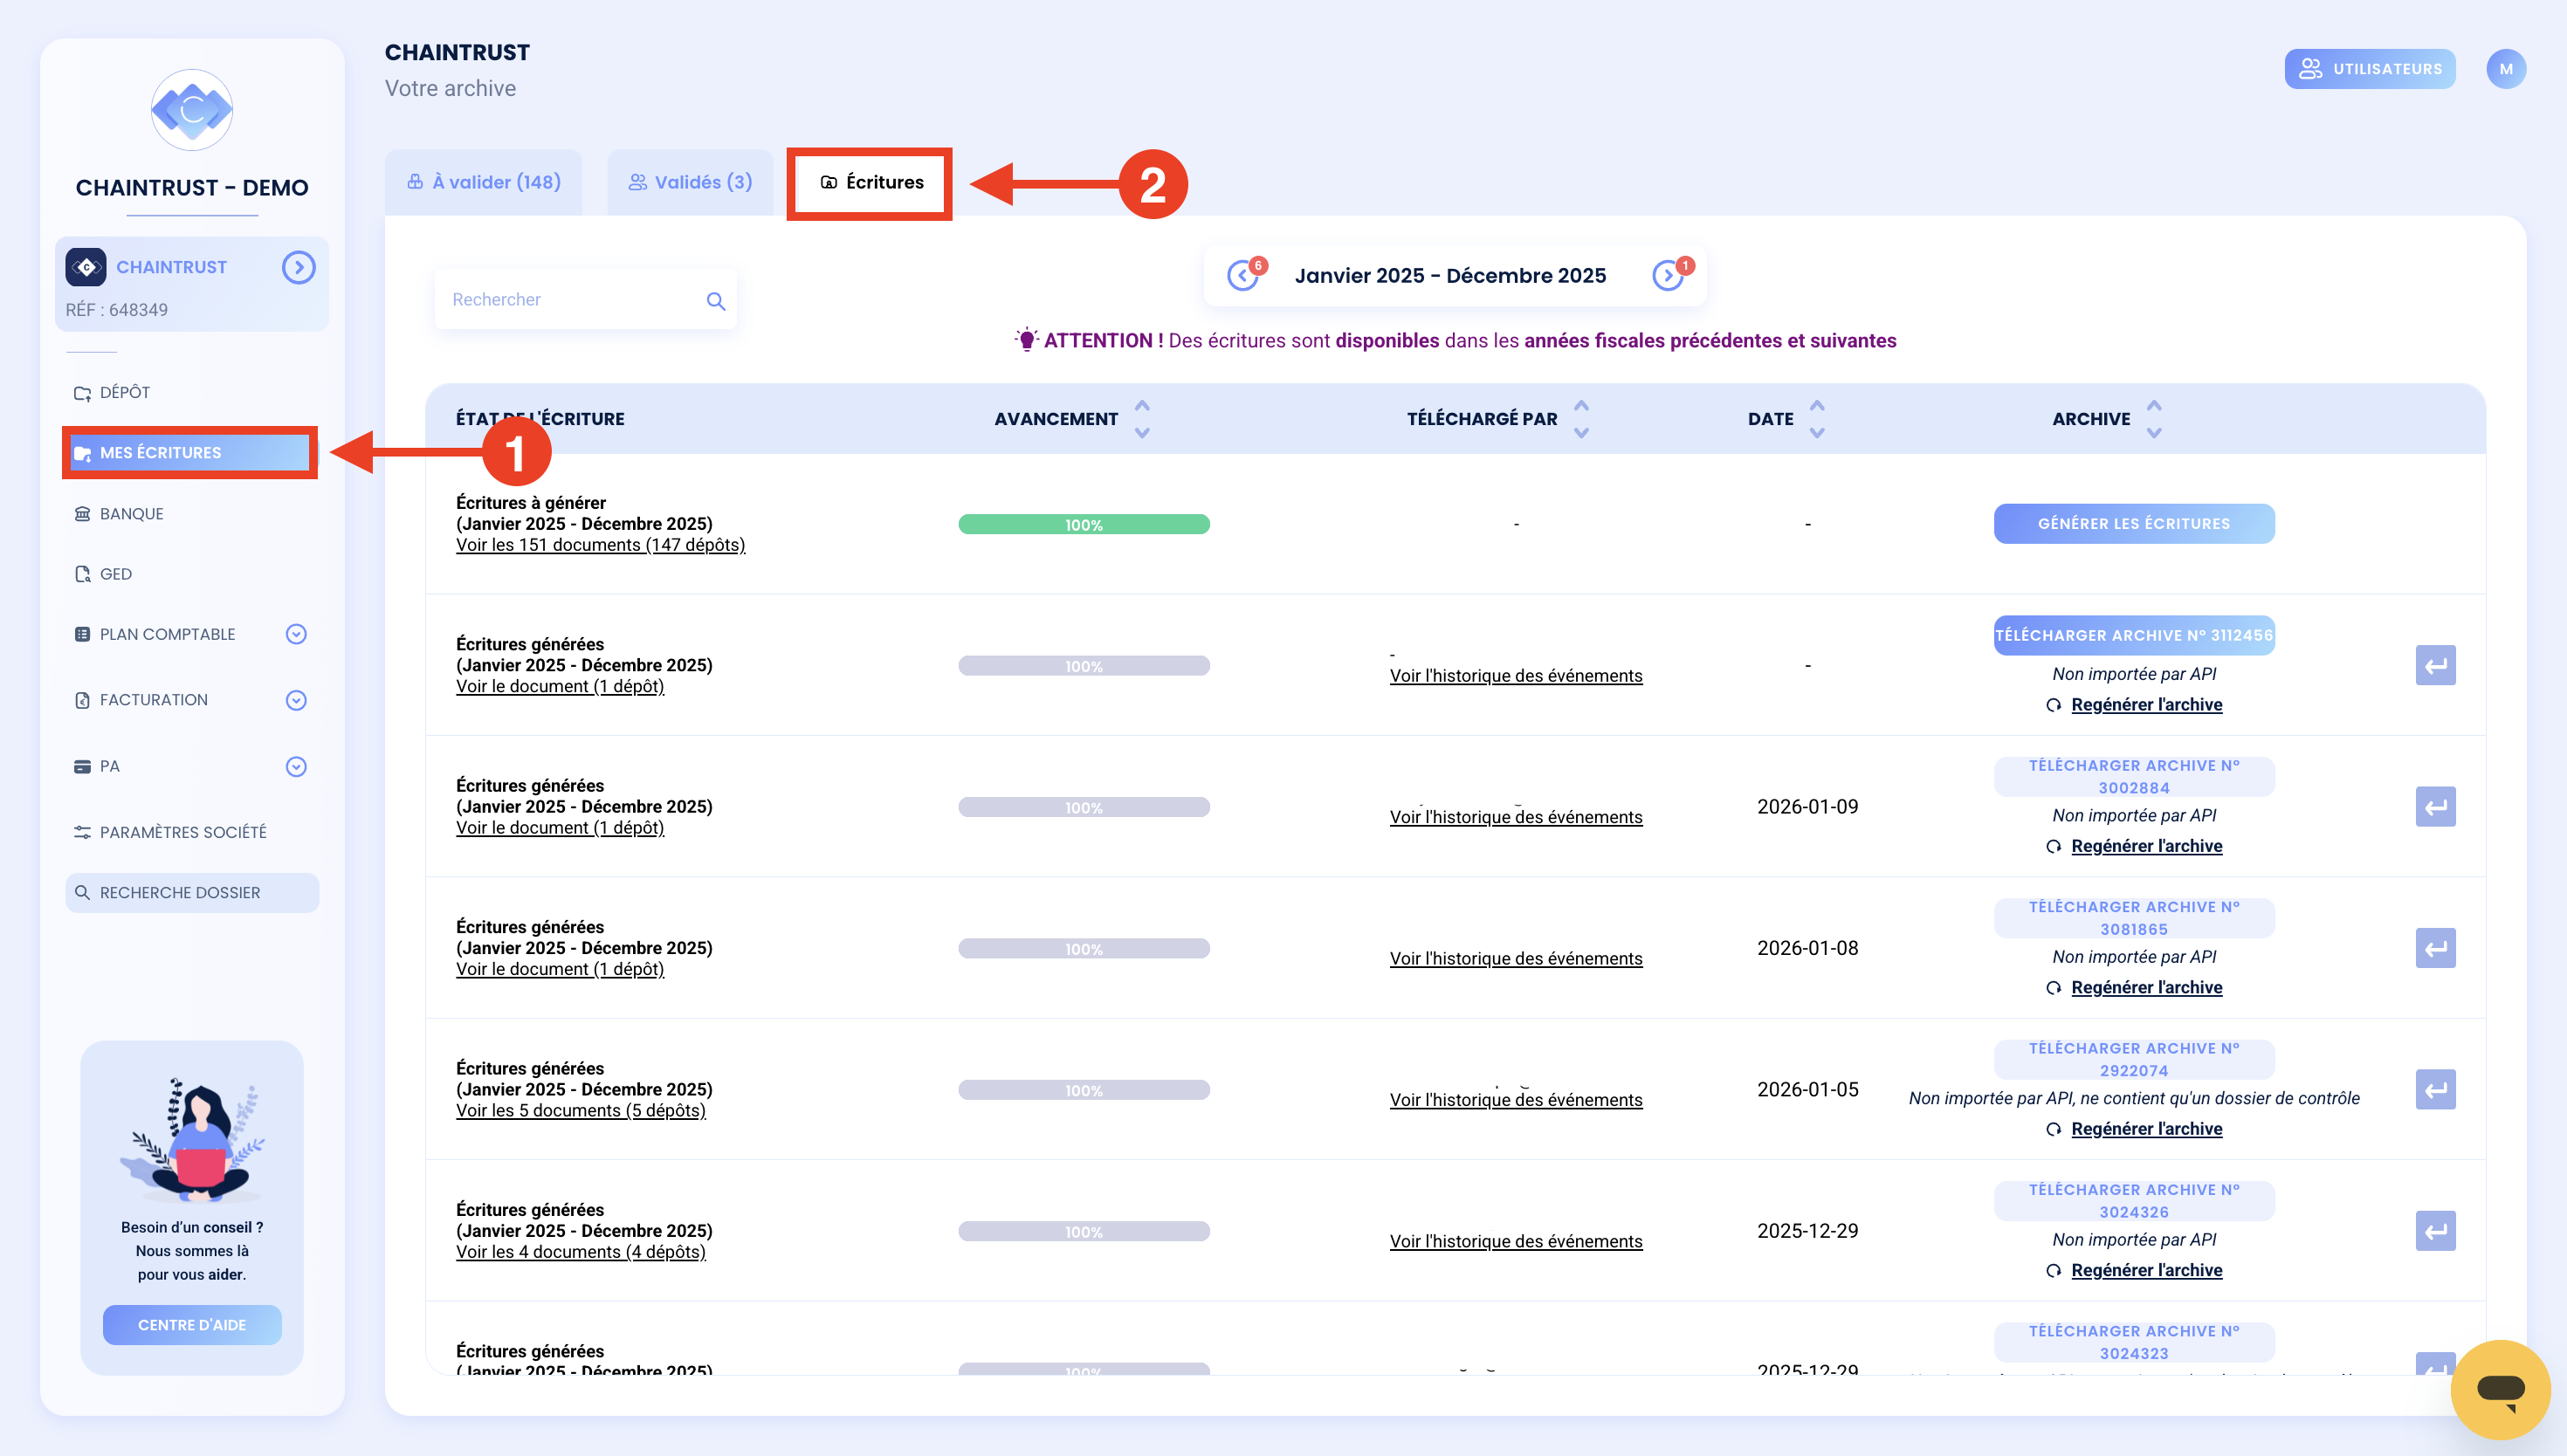View event history for 2026-01-09 row

(x=1516, y=817)
